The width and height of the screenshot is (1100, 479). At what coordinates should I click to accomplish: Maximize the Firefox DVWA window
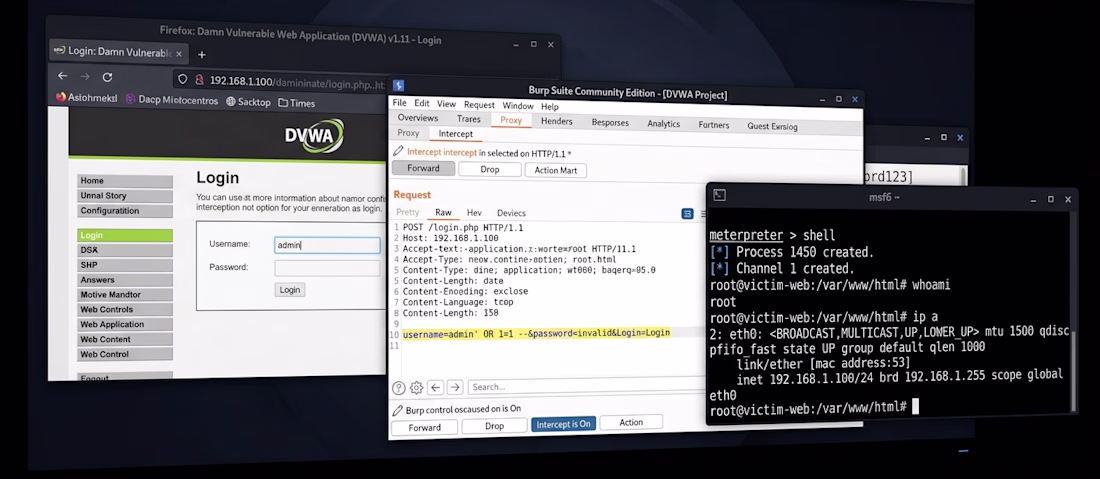(x=533, y=44)
